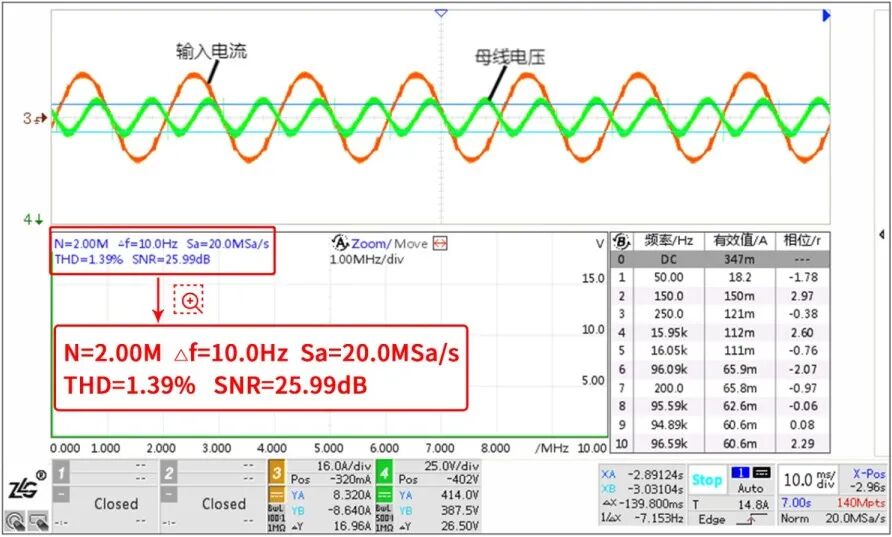Click channel 4 DC coupling icon

[x=385, y=494]
